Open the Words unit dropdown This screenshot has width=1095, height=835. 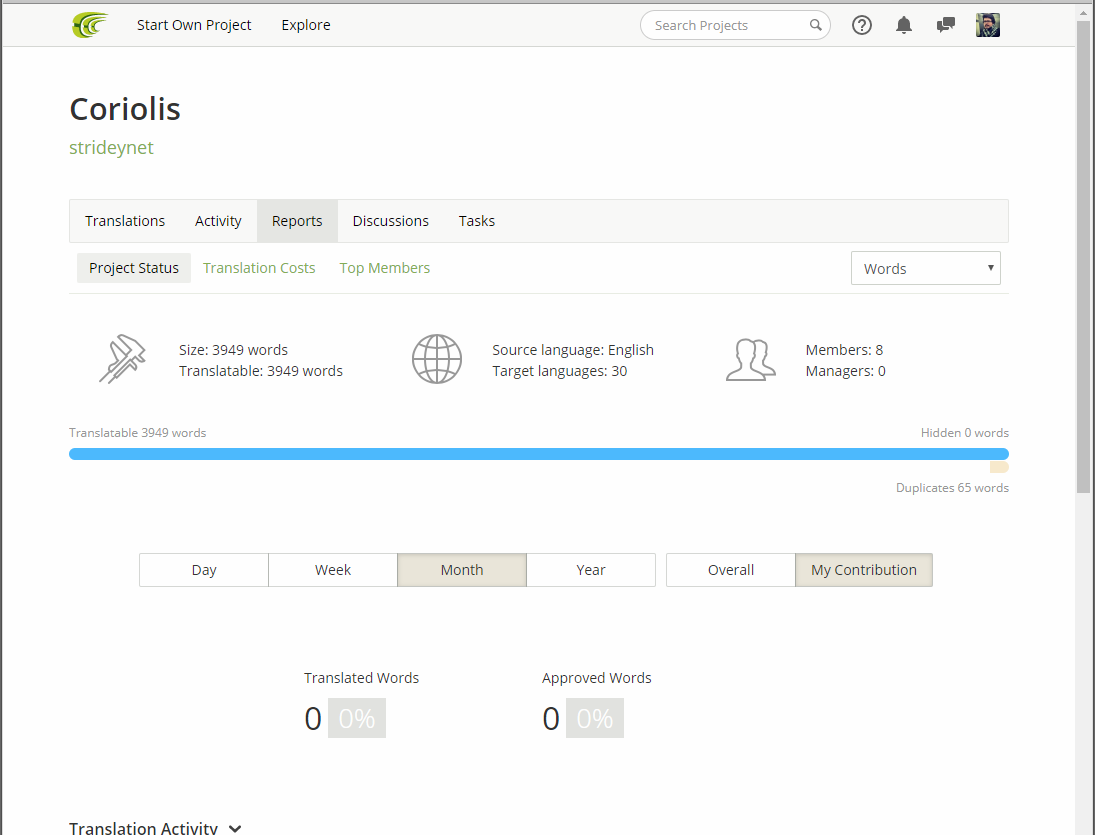coord(925,268)
